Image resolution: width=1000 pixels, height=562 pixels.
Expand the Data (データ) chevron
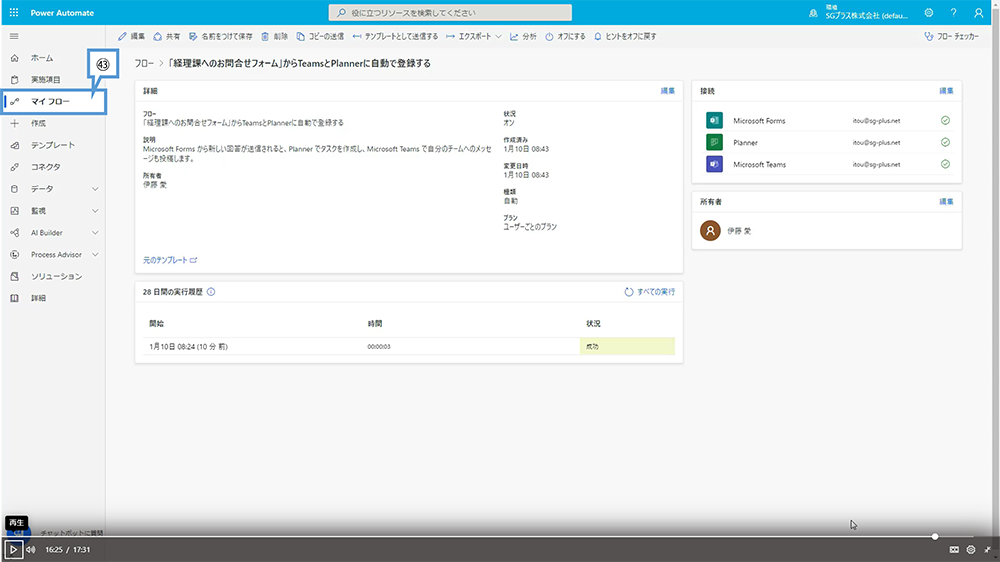pos(95,189)
